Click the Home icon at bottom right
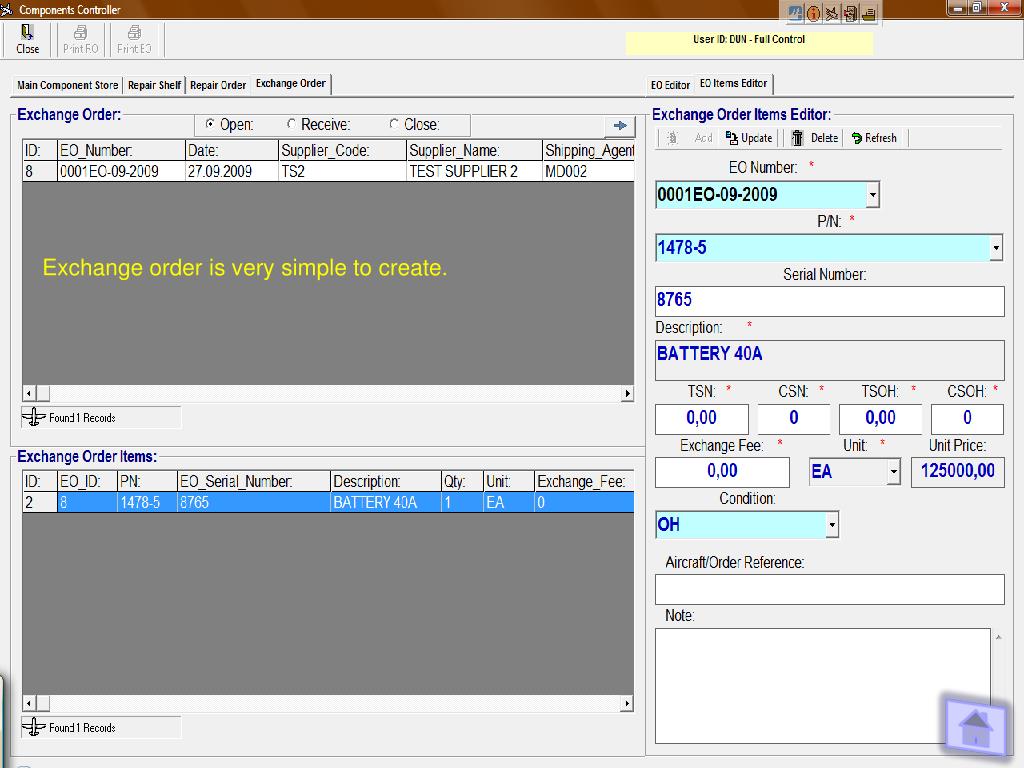The height and width of the screenshot is (768, 1024). [x=976, y=728]
